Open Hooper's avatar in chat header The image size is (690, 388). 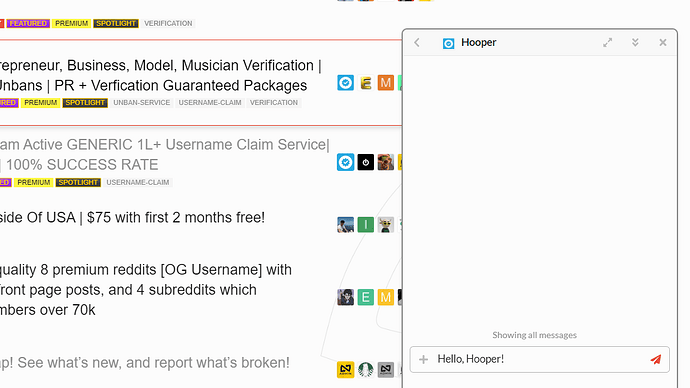(x=448, y=43)
